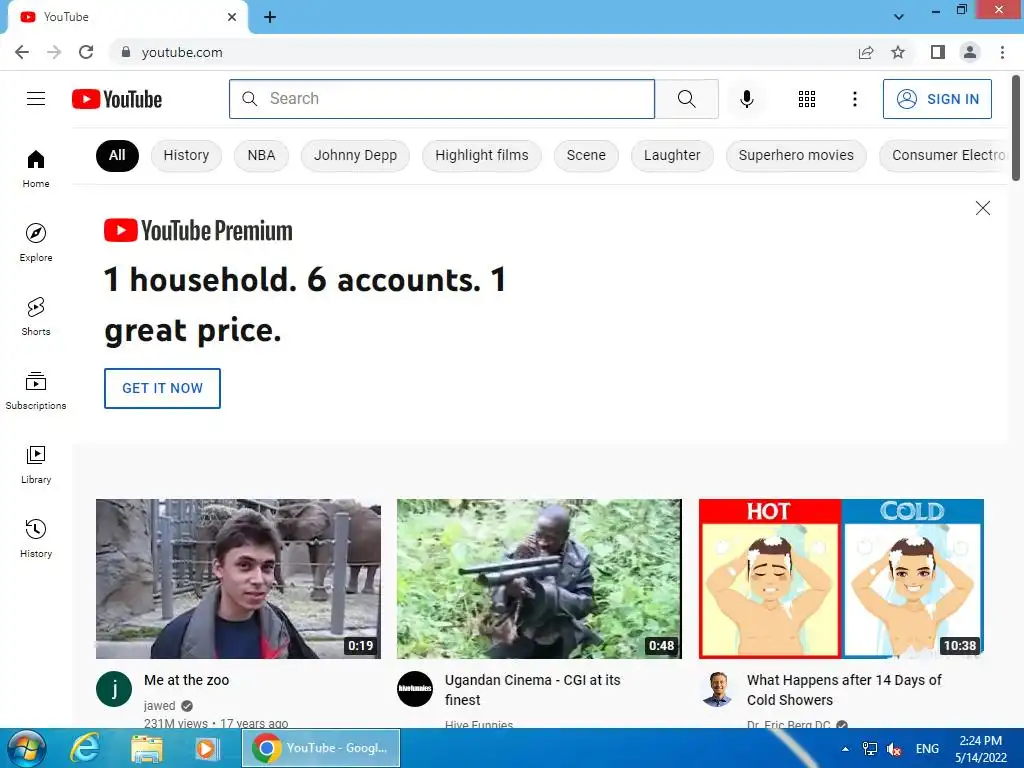
Task: Close the YouTube browser tab
Action: point(232,17)
